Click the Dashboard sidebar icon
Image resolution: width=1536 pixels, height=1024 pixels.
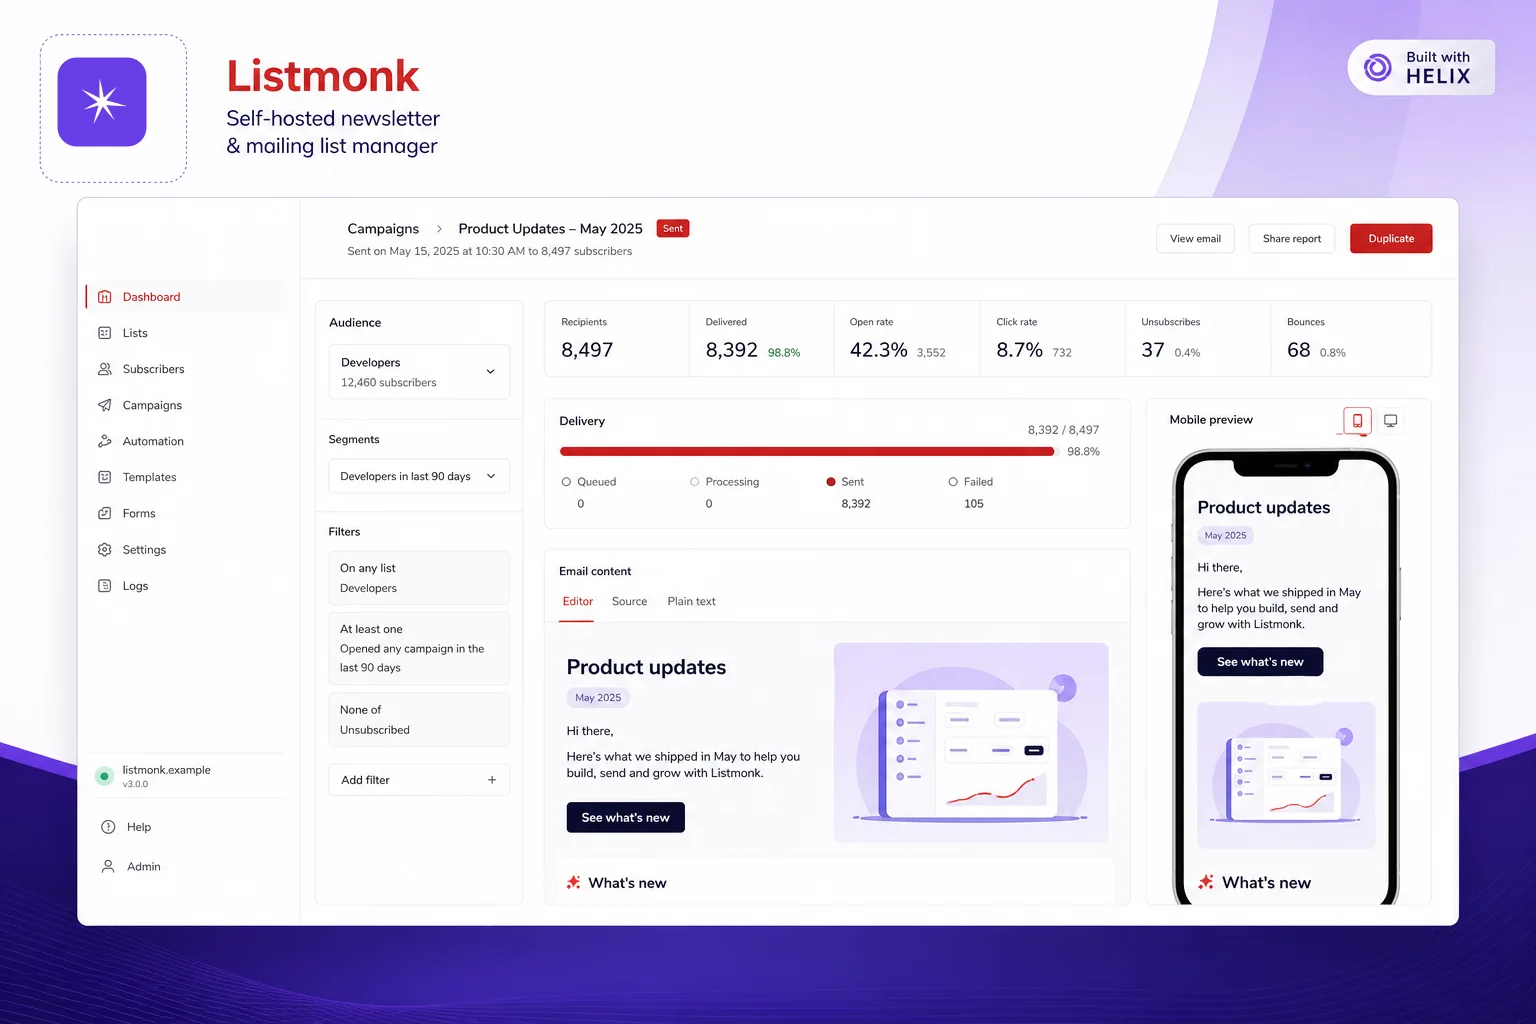pos(105,297)
